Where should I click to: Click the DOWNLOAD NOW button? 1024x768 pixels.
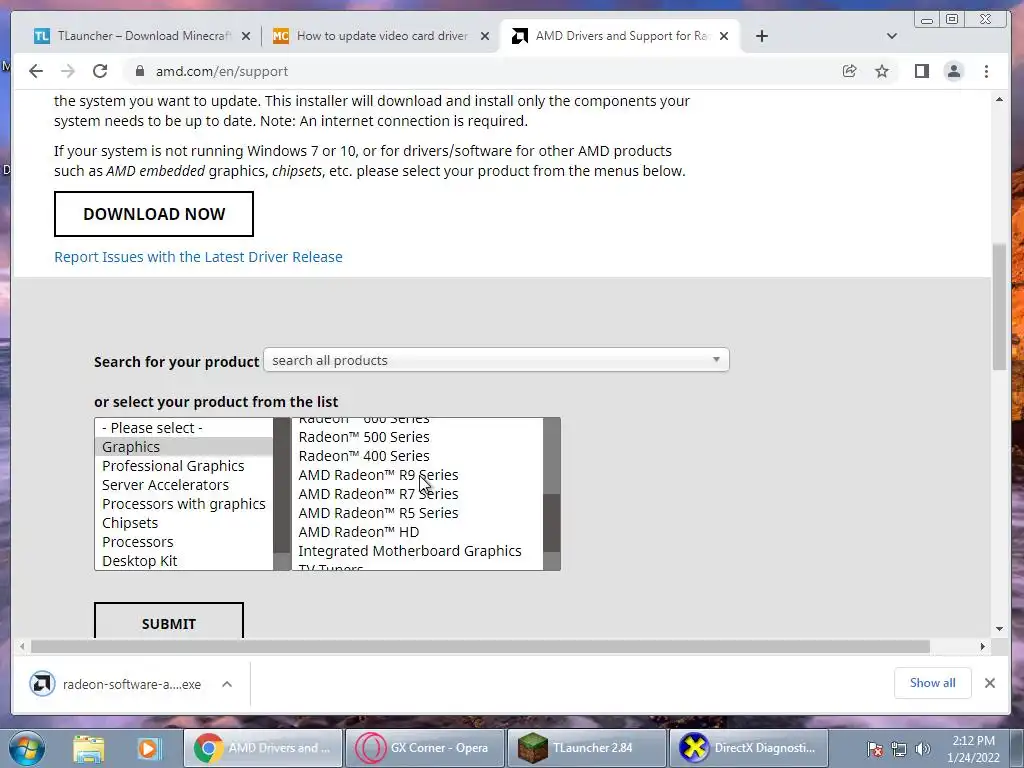click(153, 214)
